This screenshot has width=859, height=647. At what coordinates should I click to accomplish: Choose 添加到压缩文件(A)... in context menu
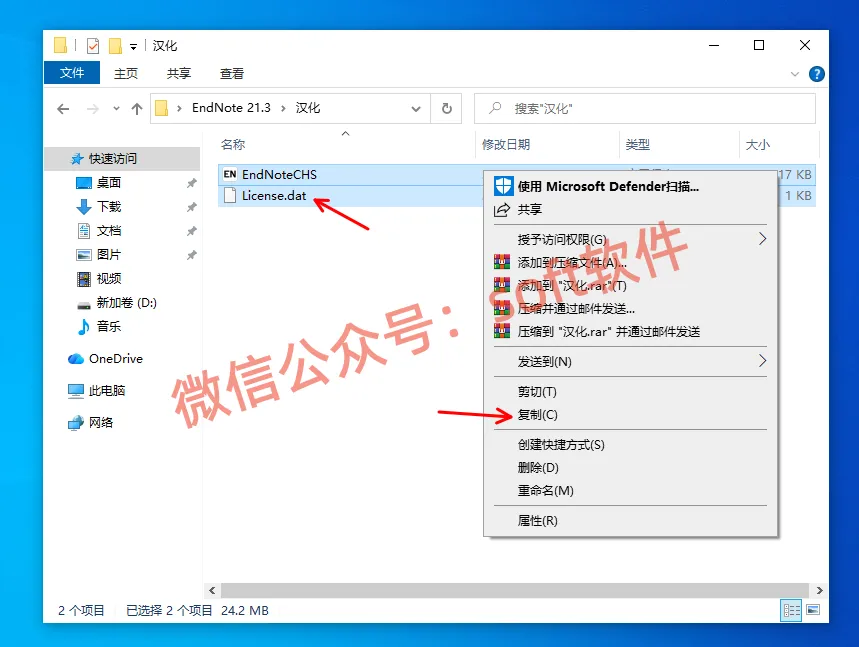630,262
